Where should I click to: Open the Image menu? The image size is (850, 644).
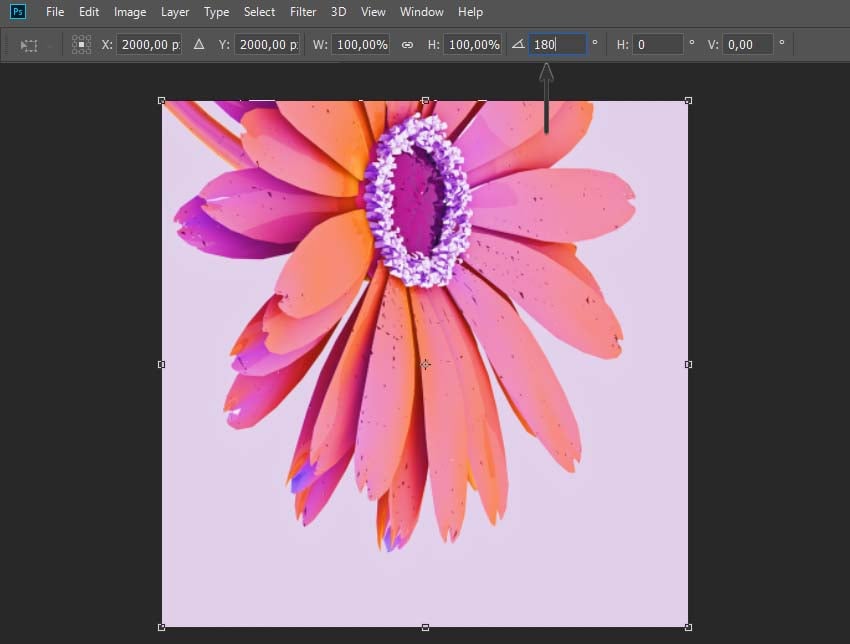click(x=130, y=12)
